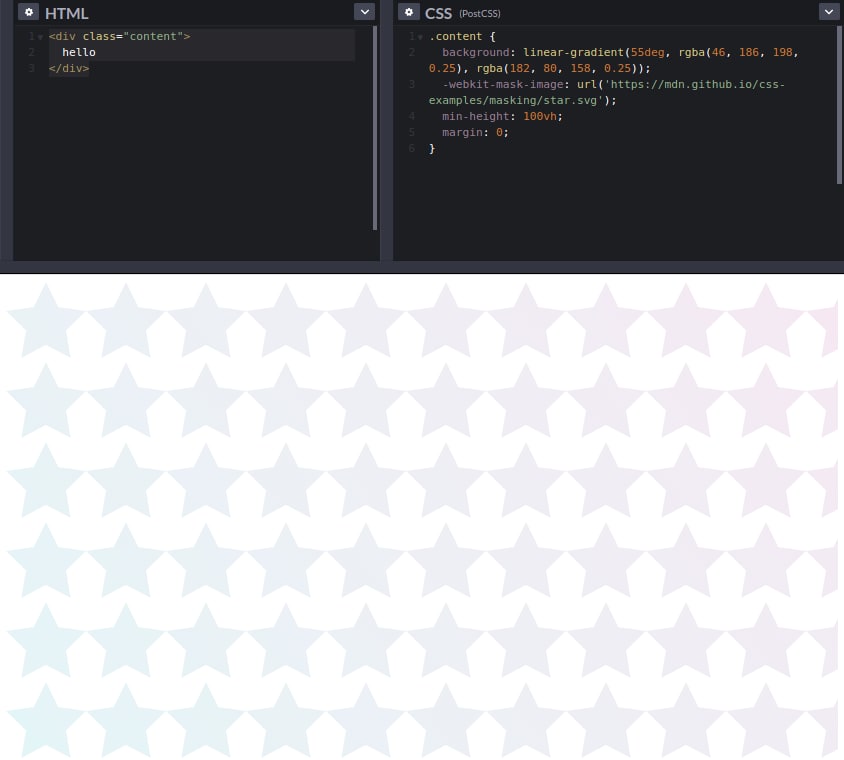The height and width of the screenshot is (760, 844).
Task: Click the margin property line
Action: (475, 132)
